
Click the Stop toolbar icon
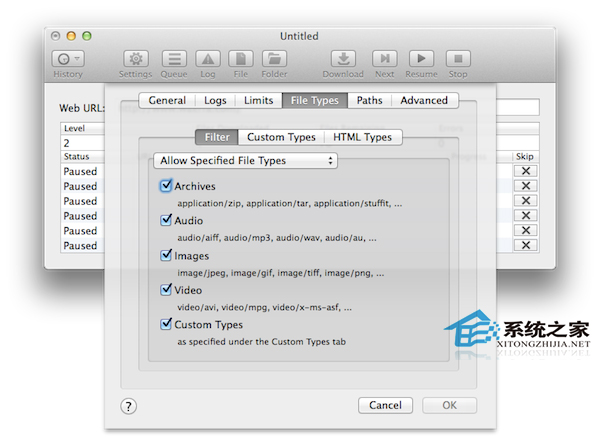(458, 59)
